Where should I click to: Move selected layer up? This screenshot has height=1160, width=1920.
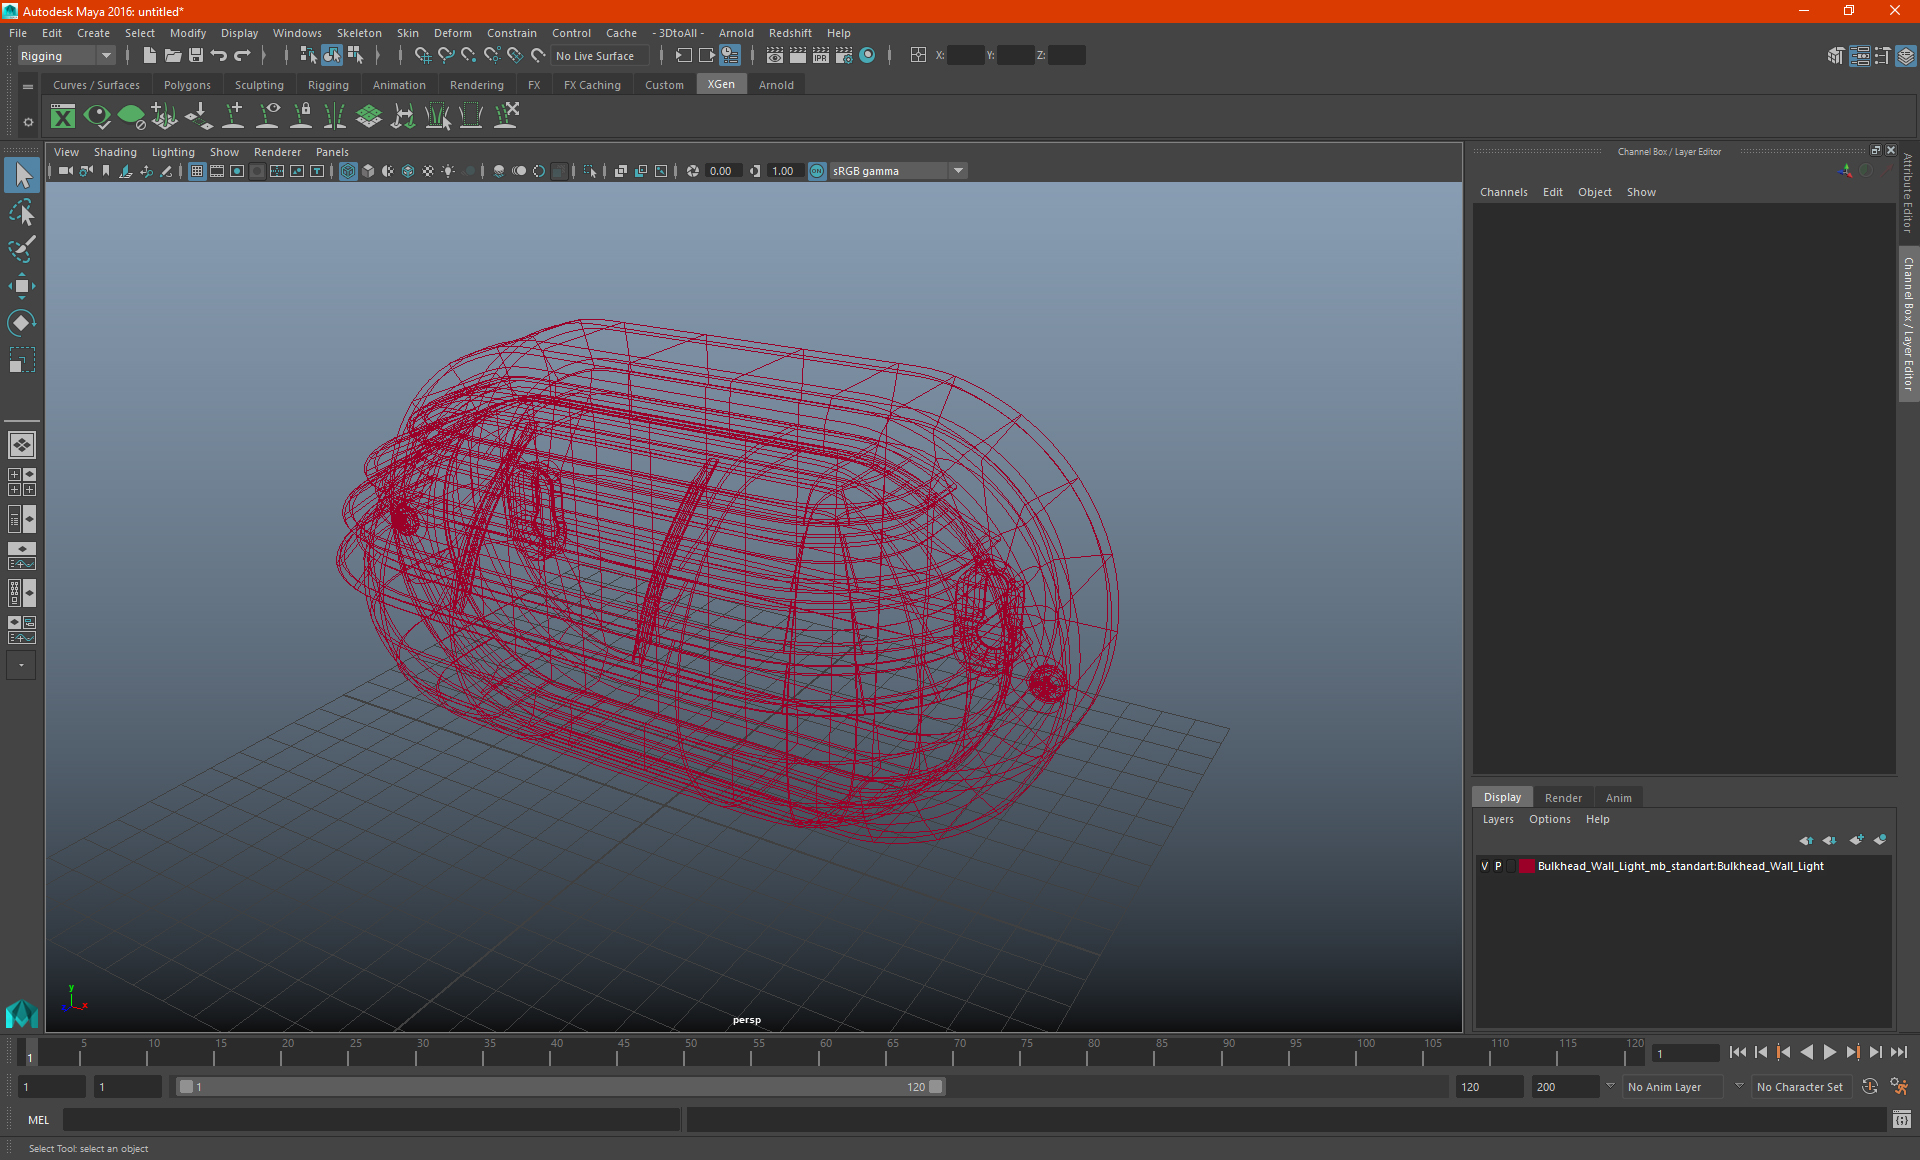click(1806, 840)
